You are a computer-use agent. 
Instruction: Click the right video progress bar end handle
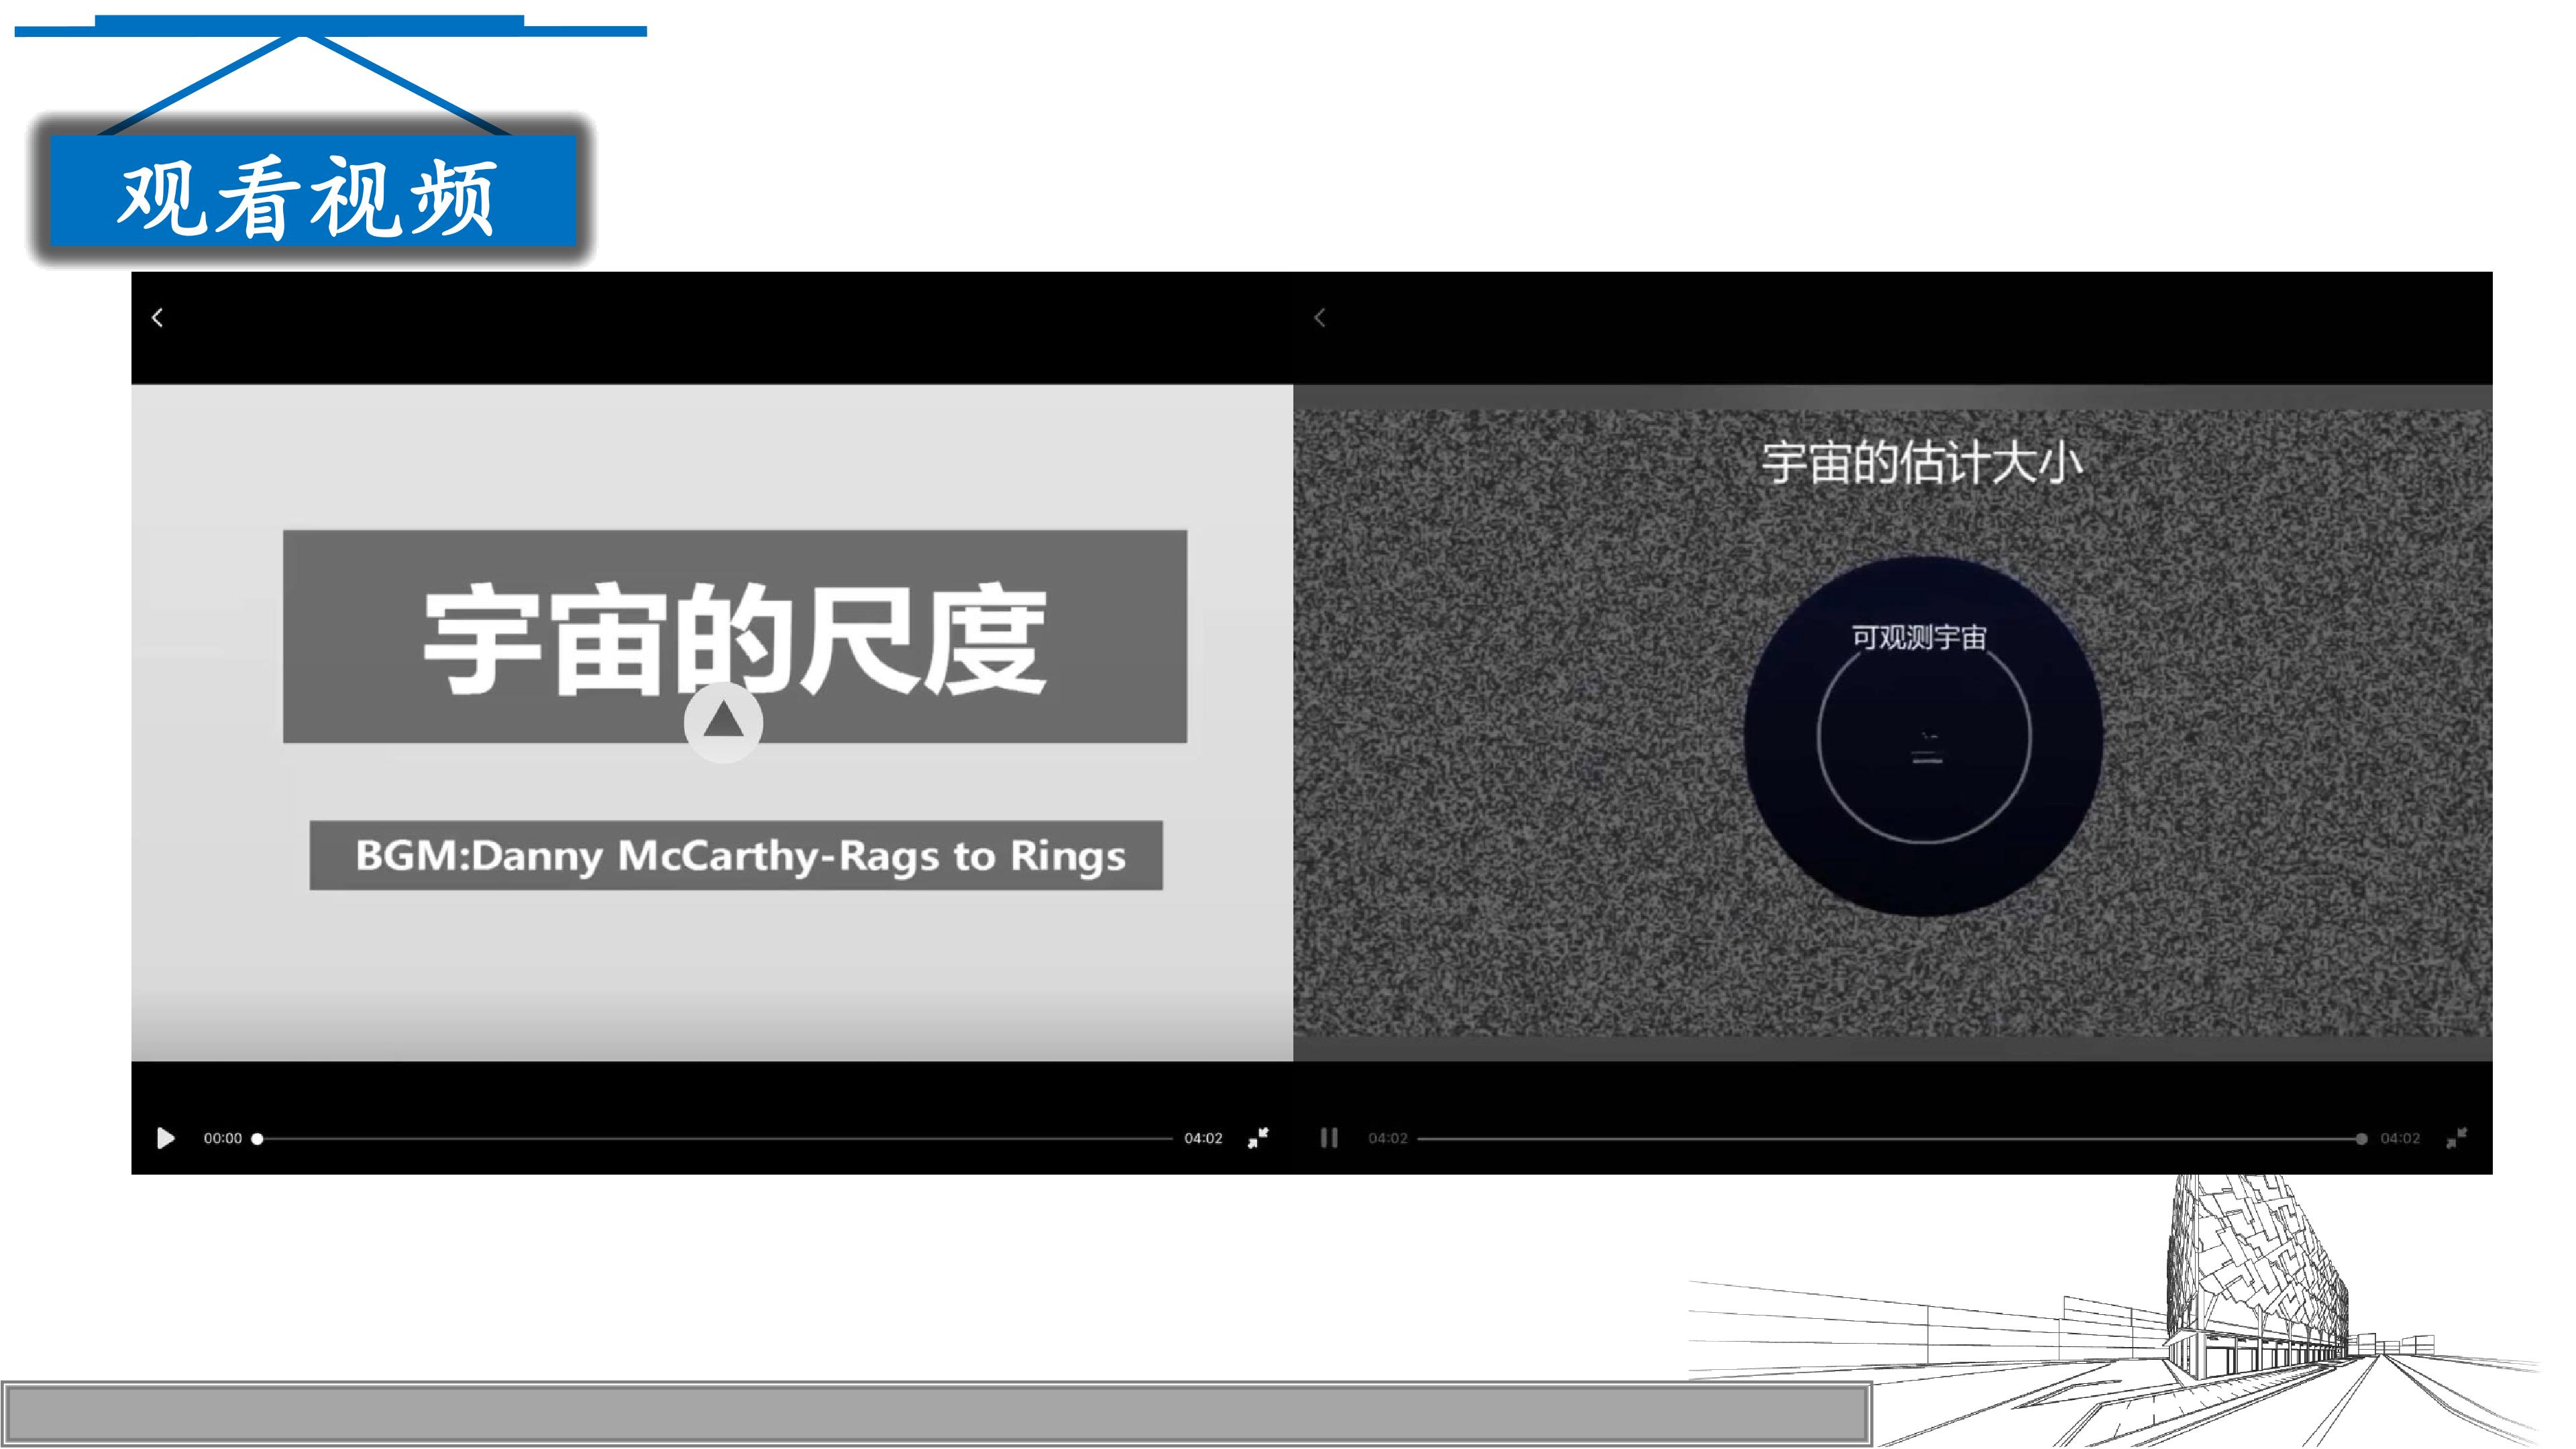pyautogui.click(x=2361, y=1139)
